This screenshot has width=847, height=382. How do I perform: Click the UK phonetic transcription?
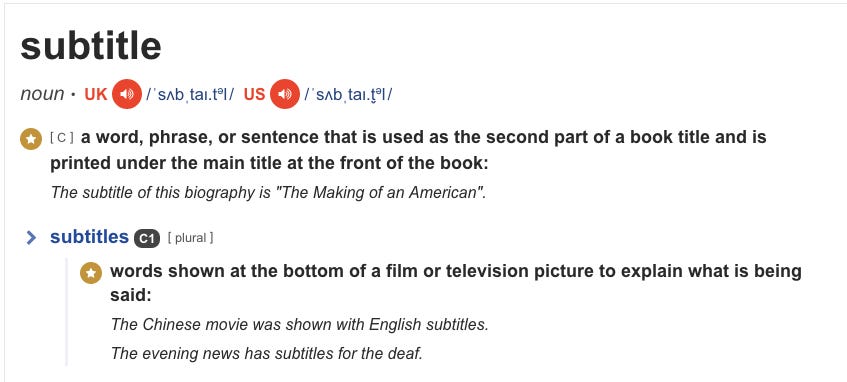click(x=190, y=95)
